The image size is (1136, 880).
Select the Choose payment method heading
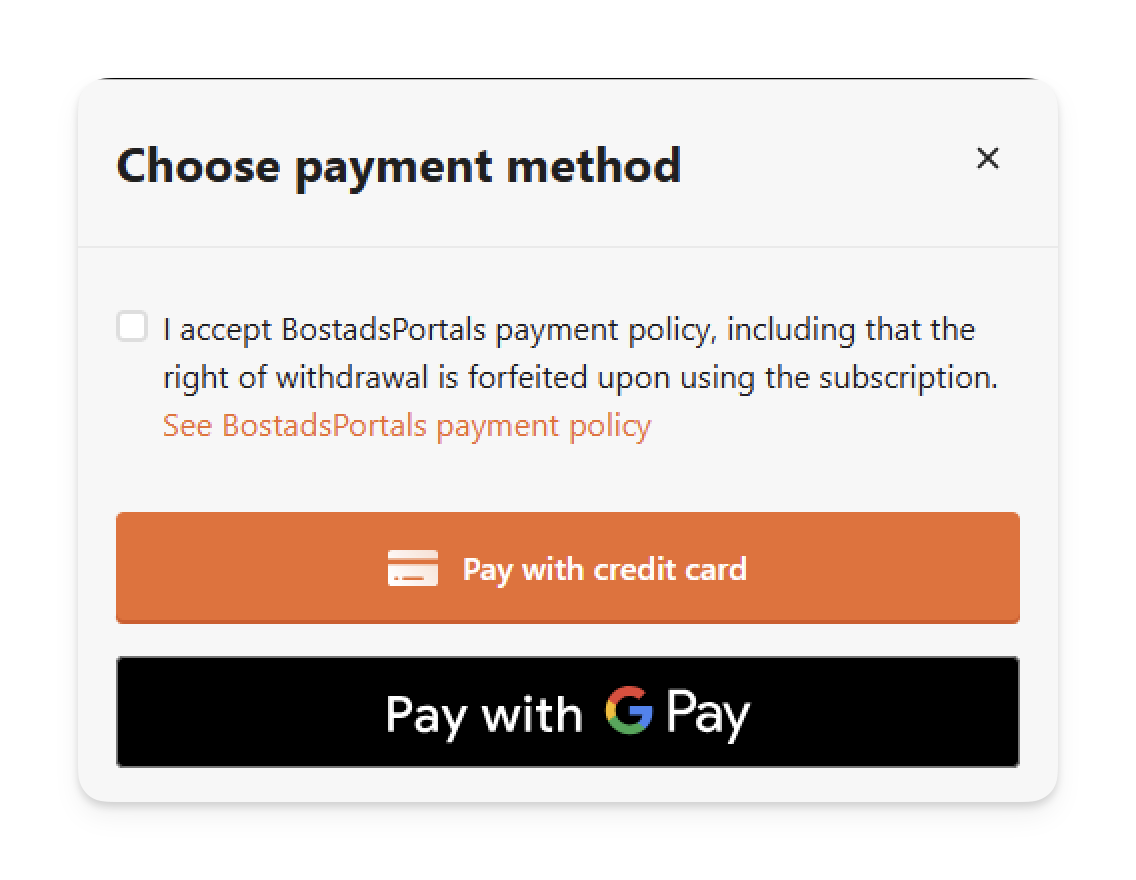point(399,167)
